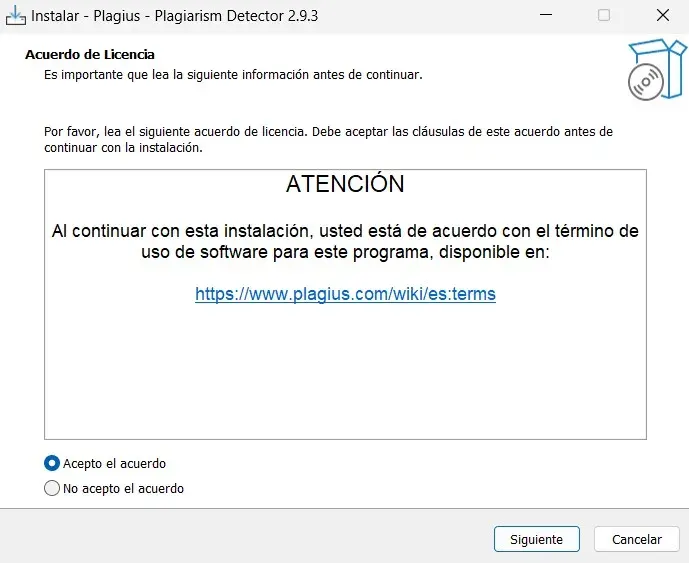Click "Al continuar con esta instalación" license text
The width and height of the screenshot is (689, 563).
pyautogui.click(x=345, y=241)
